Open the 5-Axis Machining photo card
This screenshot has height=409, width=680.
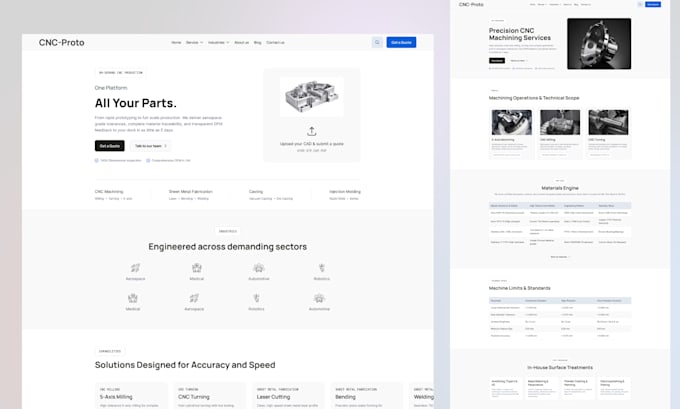pos(512,133)
